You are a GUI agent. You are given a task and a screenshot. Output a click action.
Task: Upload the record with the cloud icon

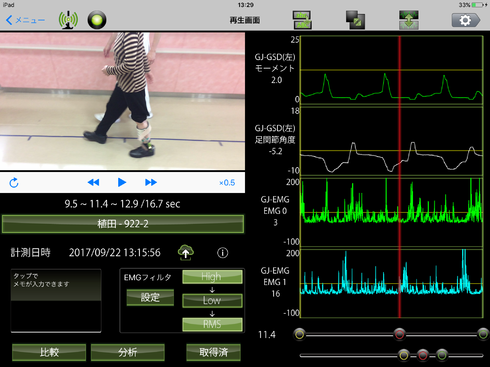pyautogui.click(x=186, y=252)
